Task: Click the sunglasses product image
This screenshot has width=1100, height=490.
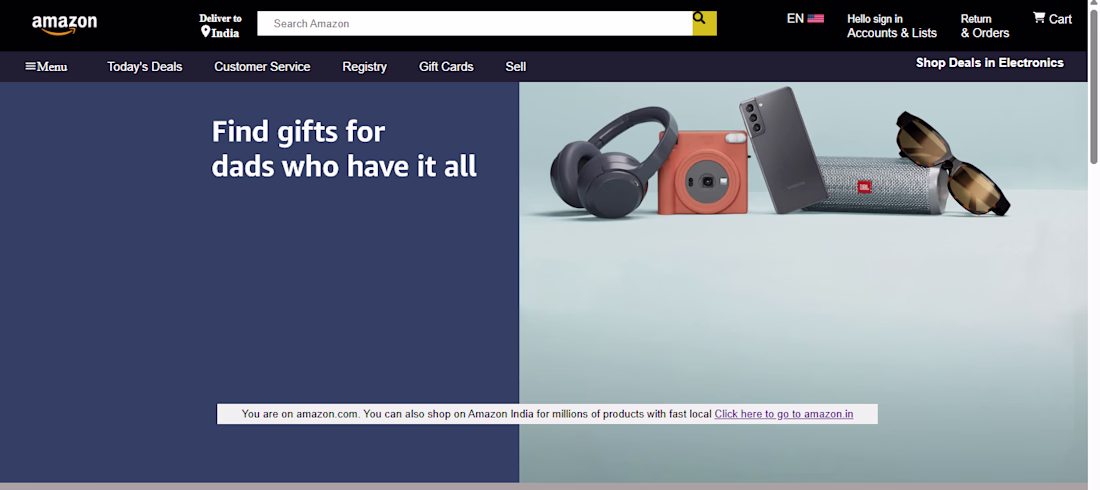Action: 953,163
